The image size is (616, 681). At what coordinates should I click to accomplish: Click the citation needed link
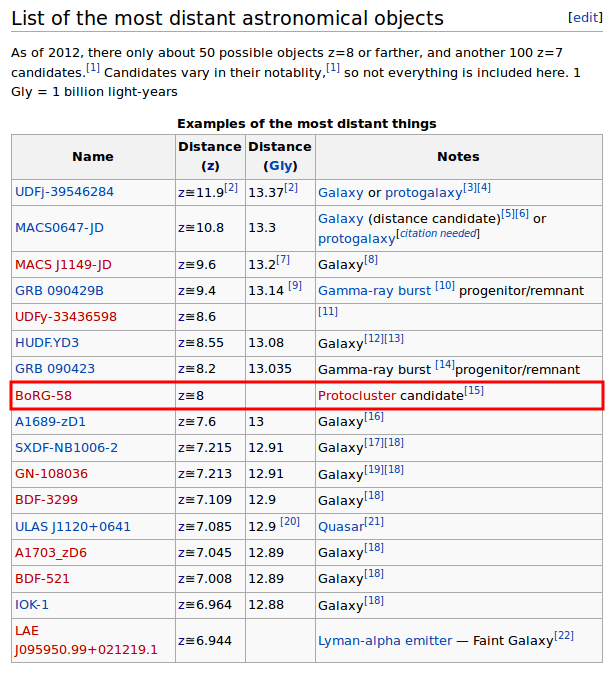(438, 234)
